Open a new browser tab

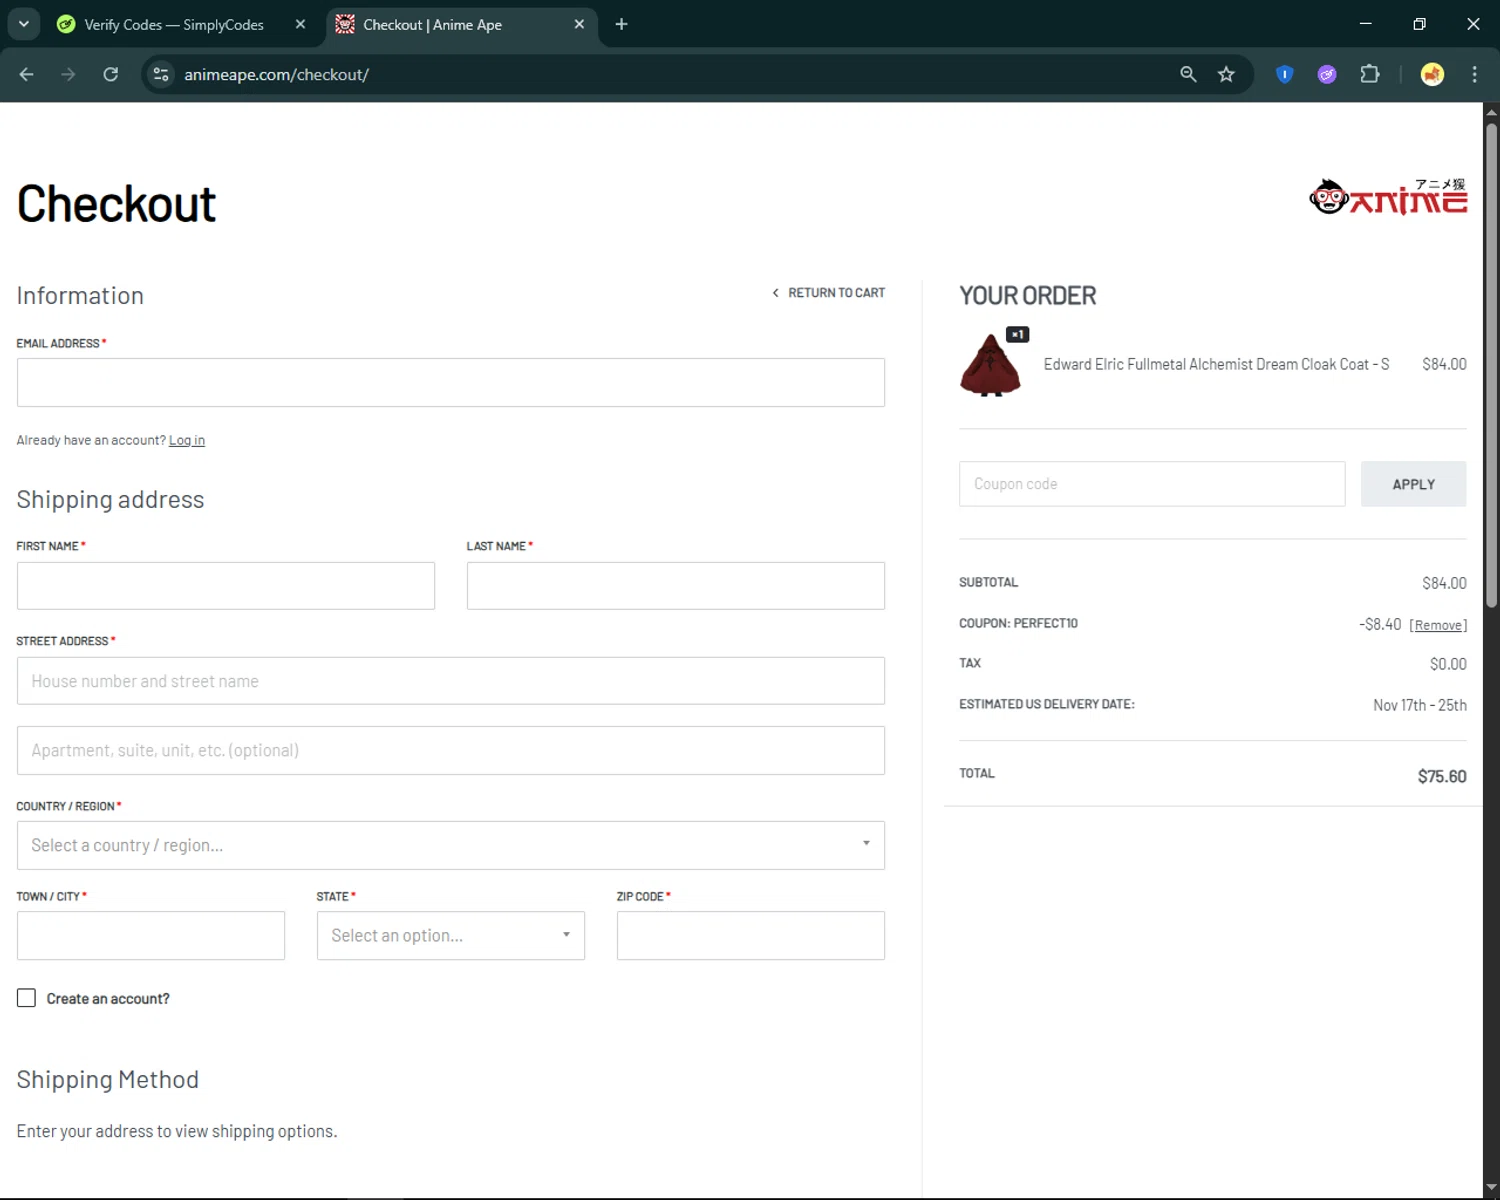(621, 24)
